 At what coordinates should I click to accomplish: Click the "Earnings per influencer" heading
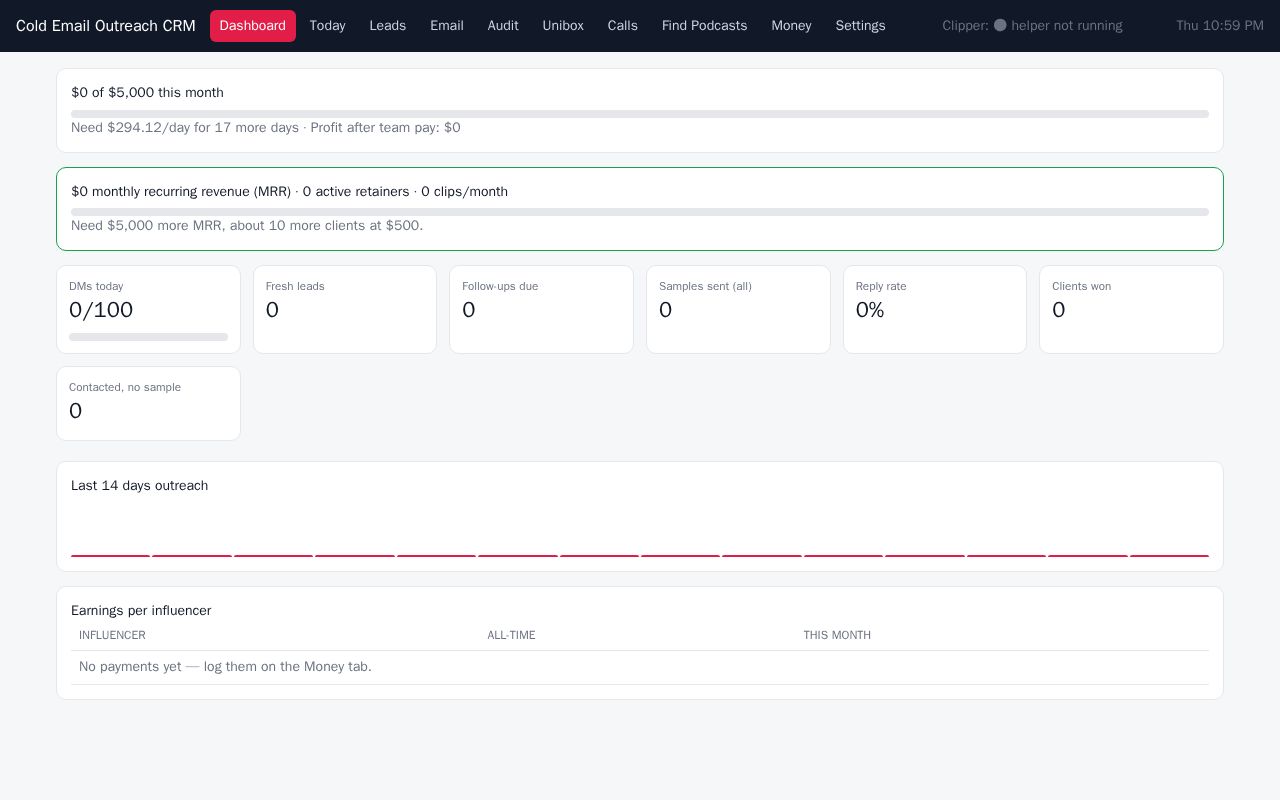[x=141, y=611]
